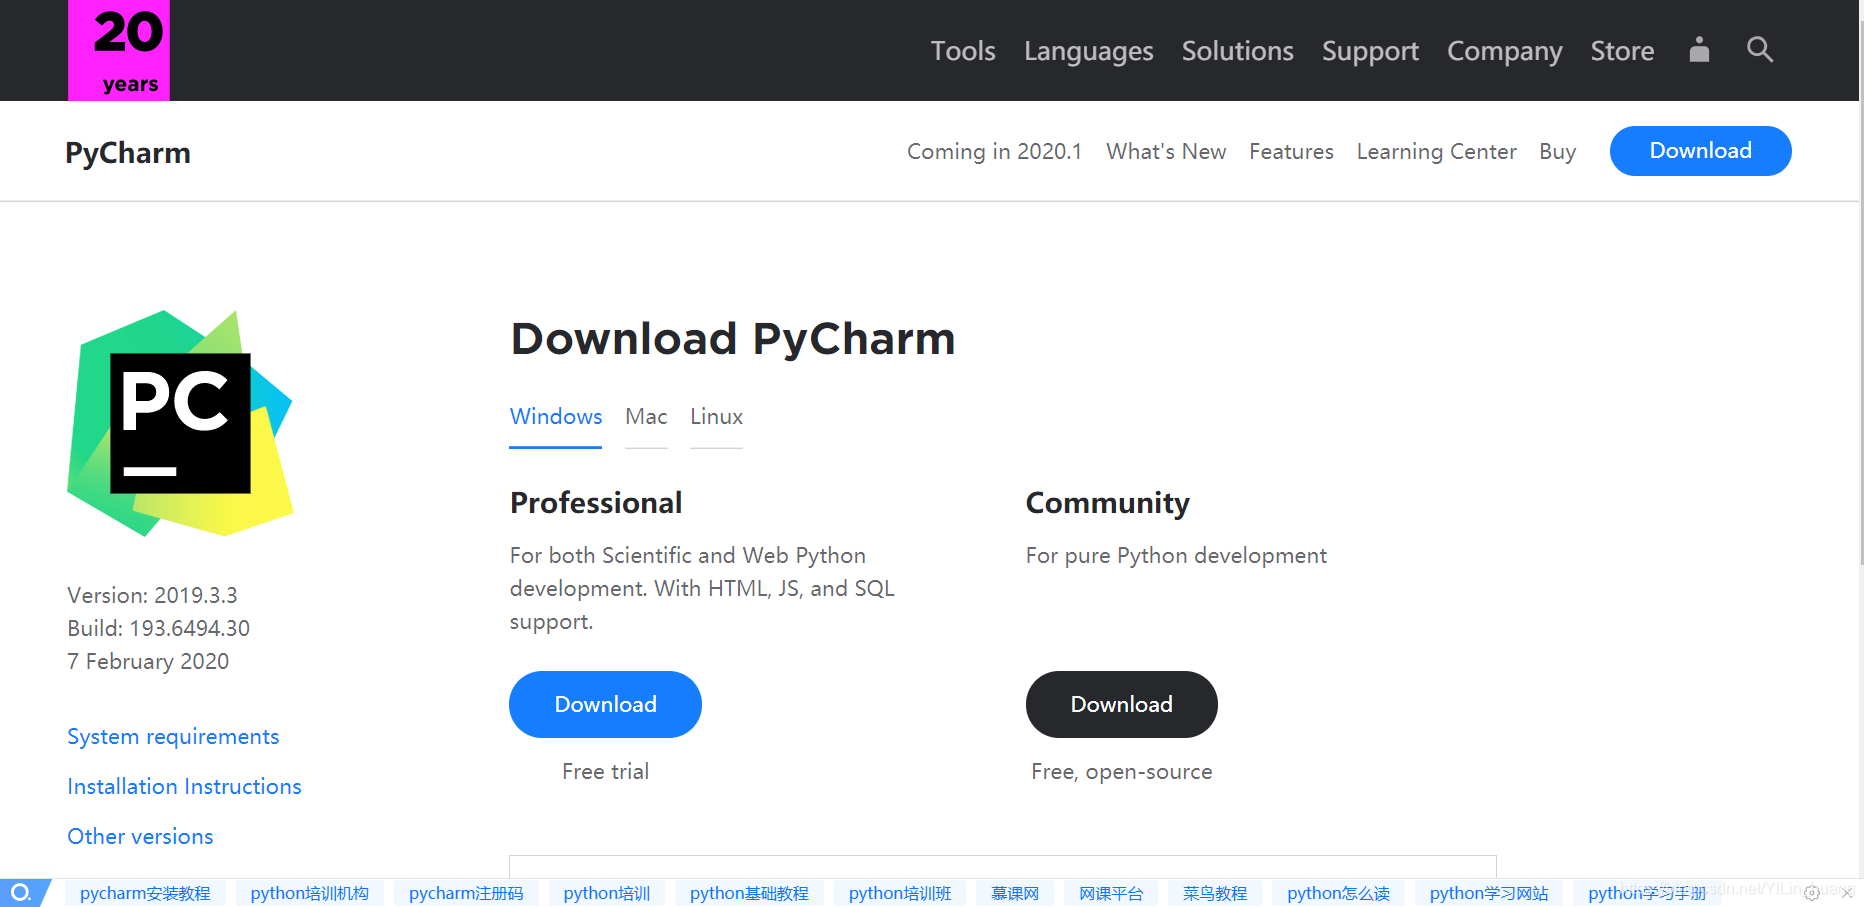Open Other versions link
The width and height of the screenshot is (1864, 907).
pos(140,837)
